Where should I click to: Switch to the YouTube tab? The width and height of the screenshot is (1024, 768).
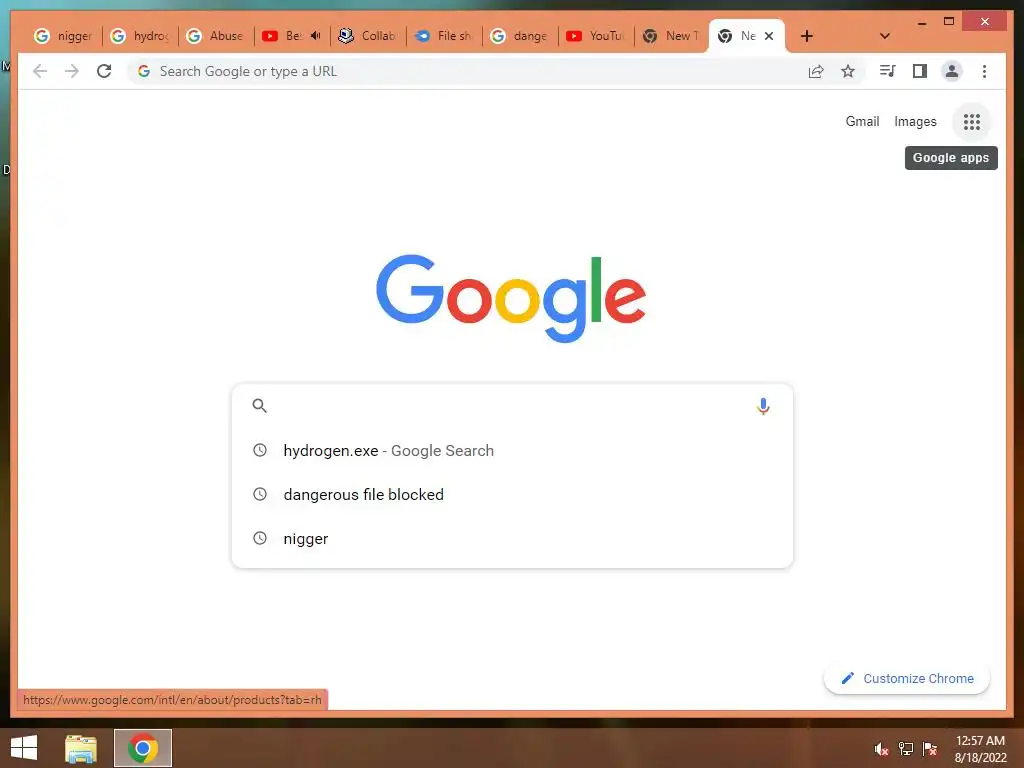coord(596,36)
